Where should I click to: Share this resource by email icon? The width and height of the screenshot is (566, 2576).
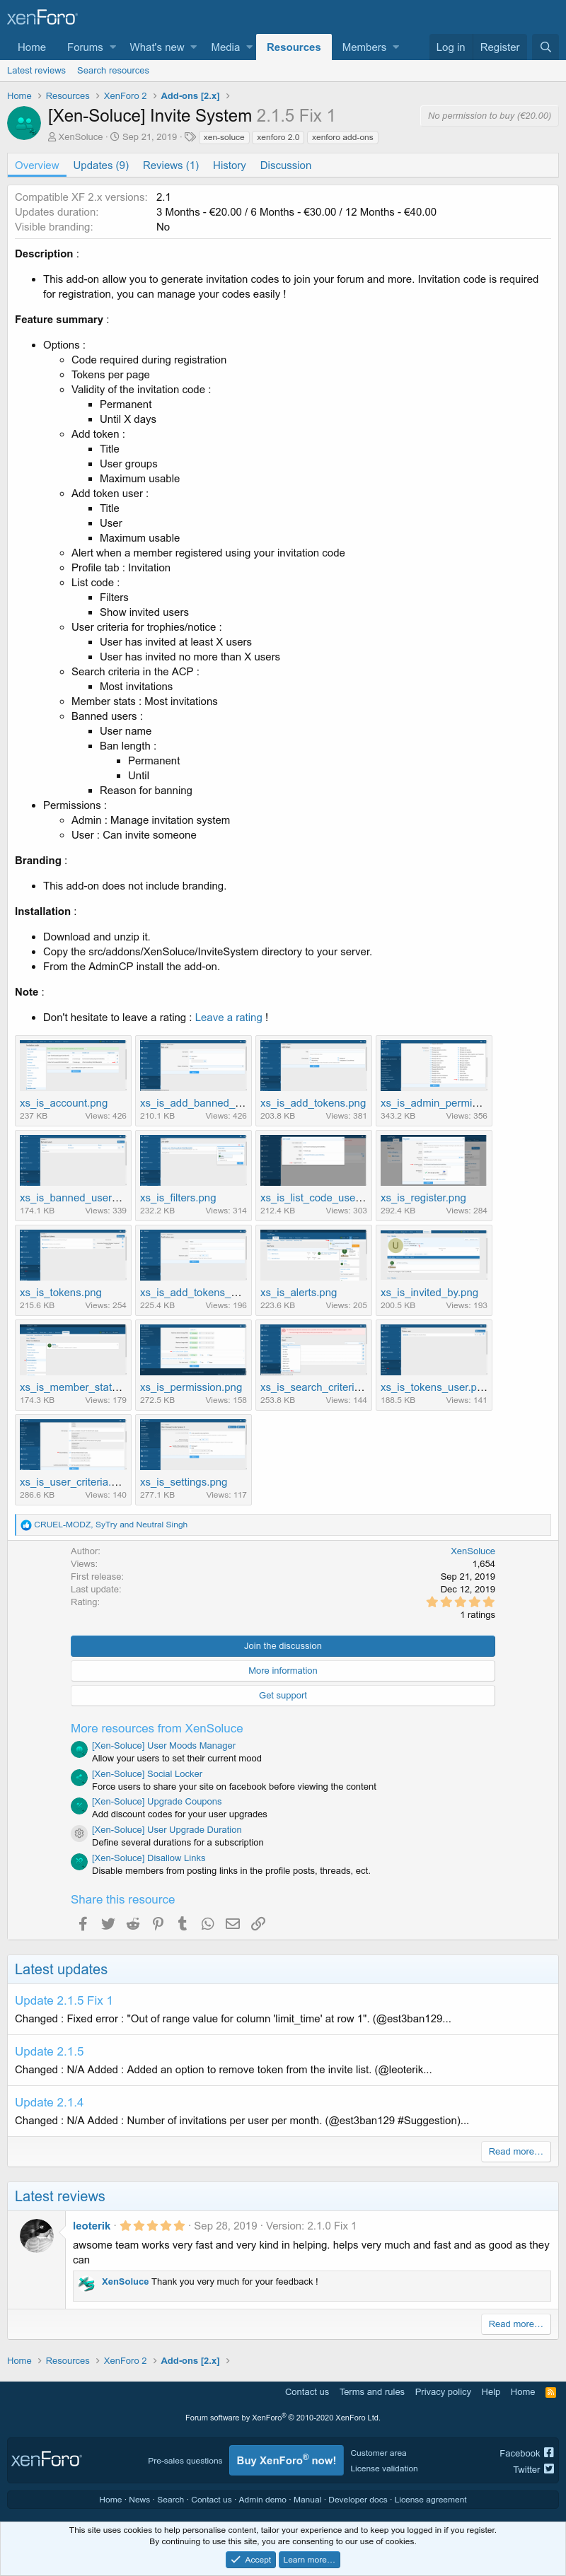pos(233,1924)
